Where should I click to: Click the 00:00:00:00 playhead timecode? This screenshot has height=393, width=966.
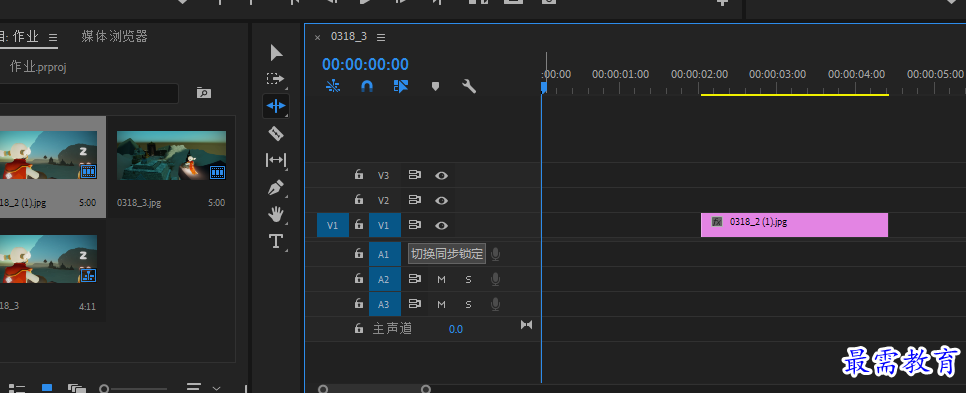[x=365, y=64]
